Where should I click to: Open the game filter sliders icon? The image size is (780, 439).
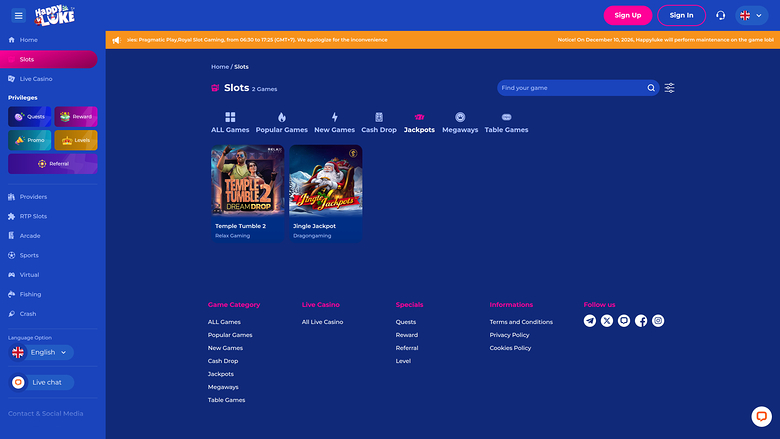coord(670,88)
